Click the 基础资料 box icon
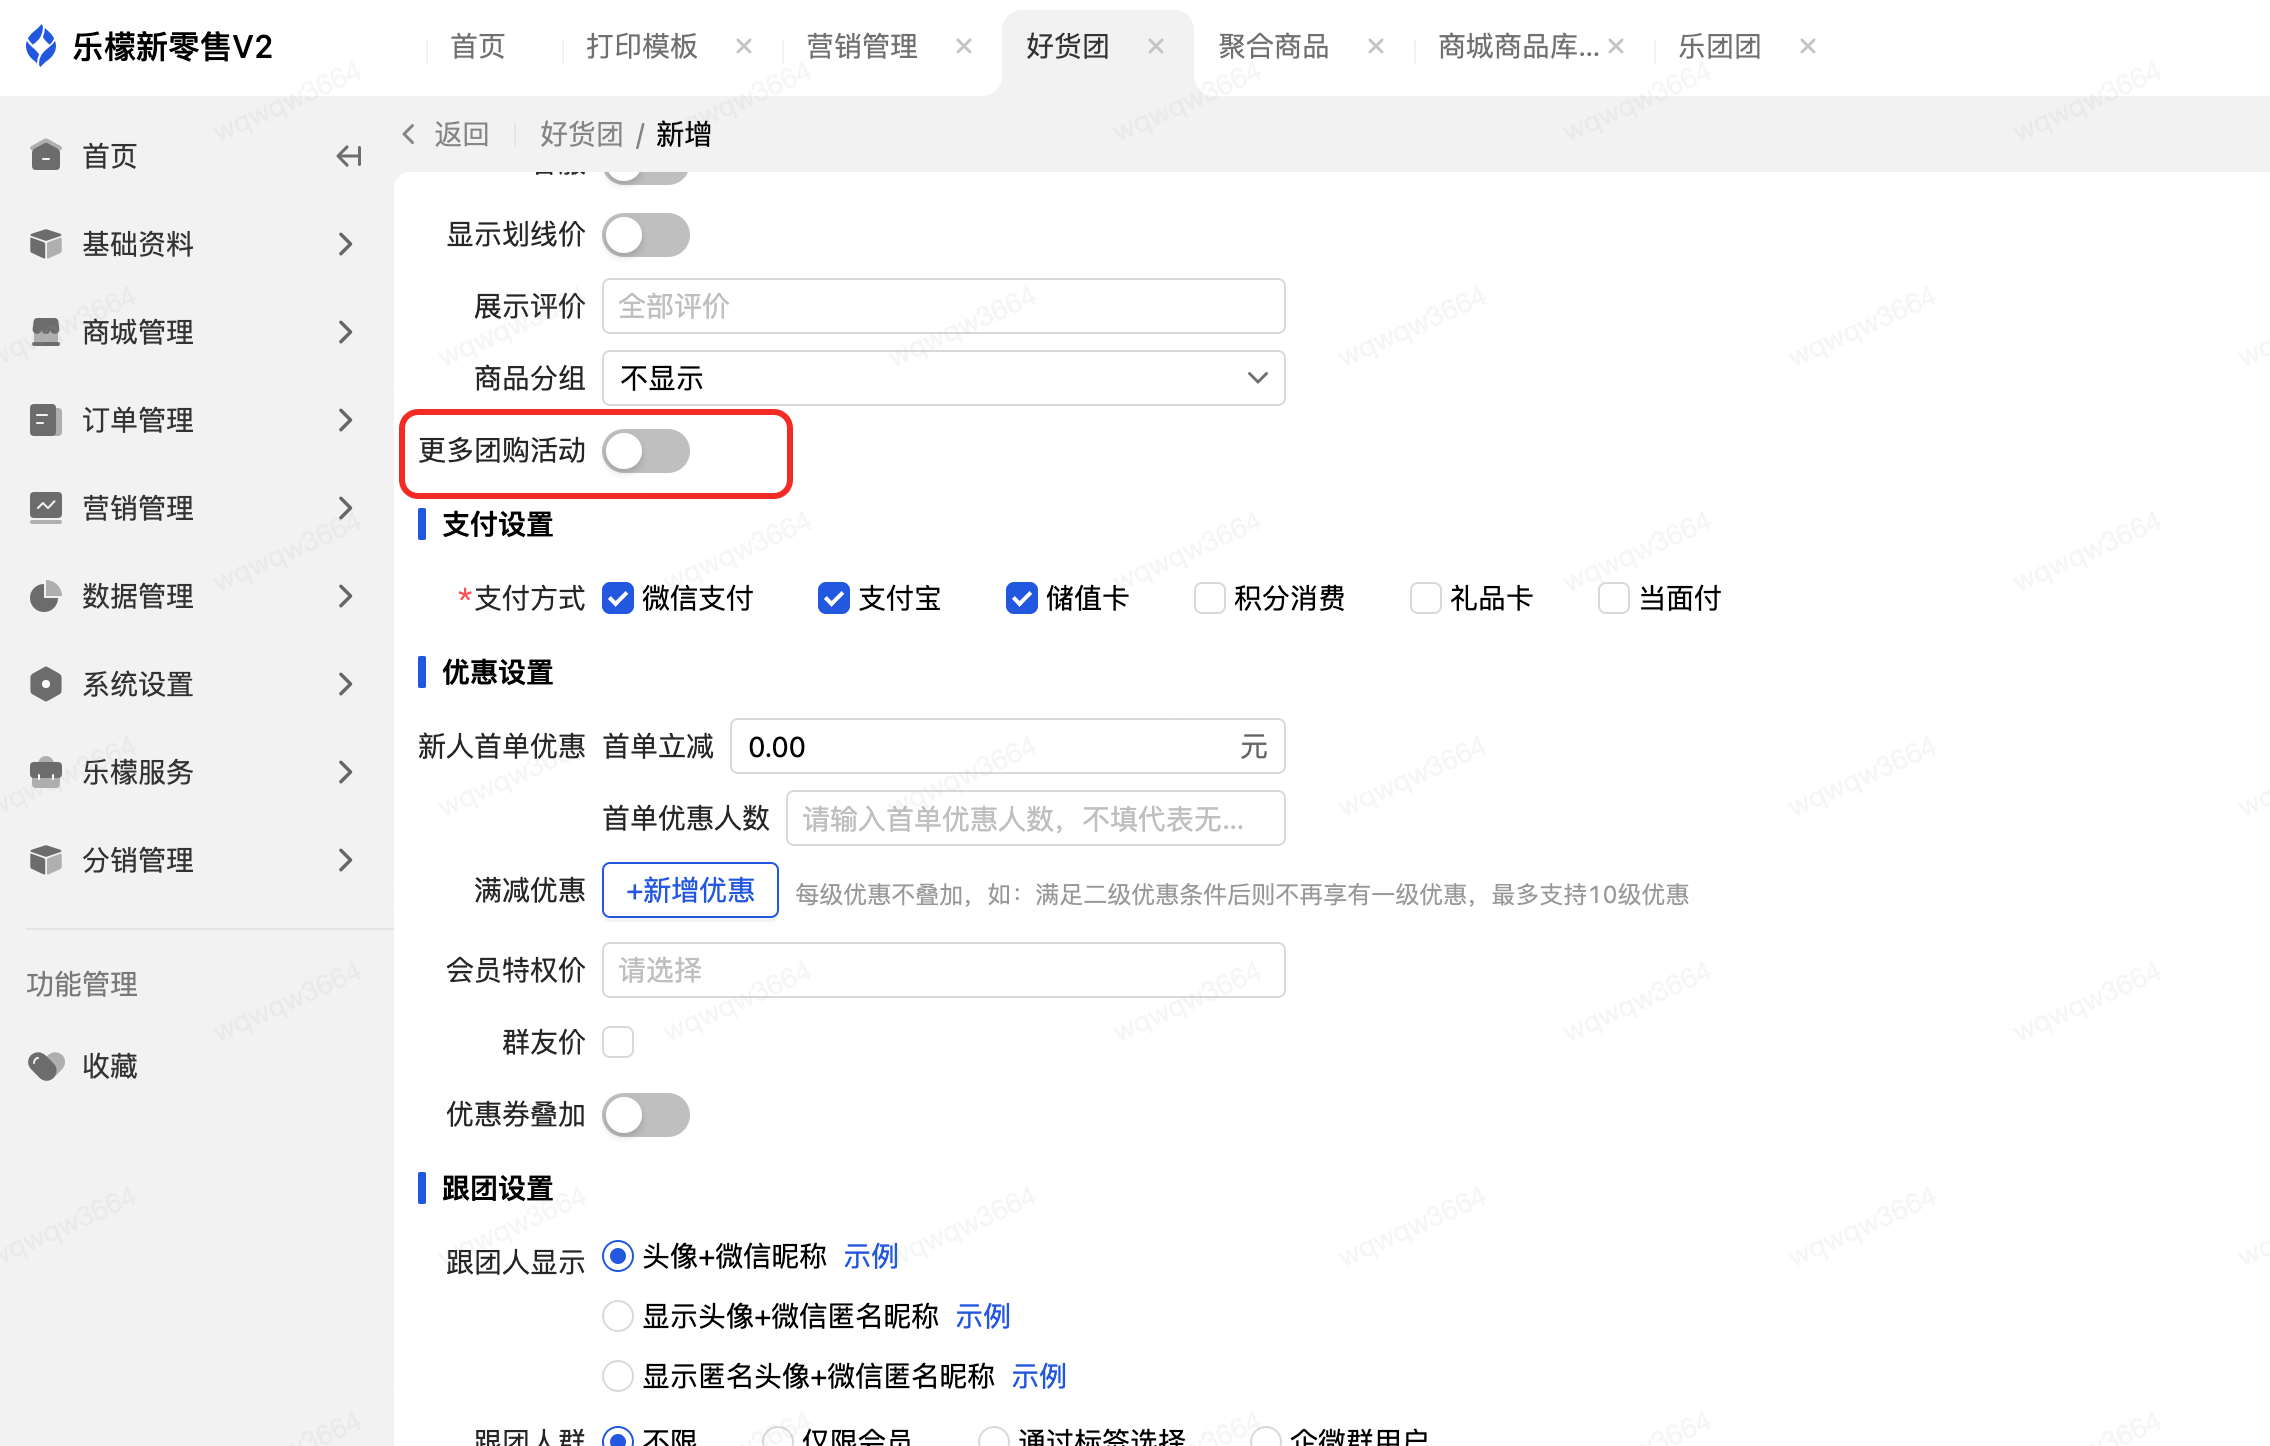The image size is (2270, 1446). point(46,244)
